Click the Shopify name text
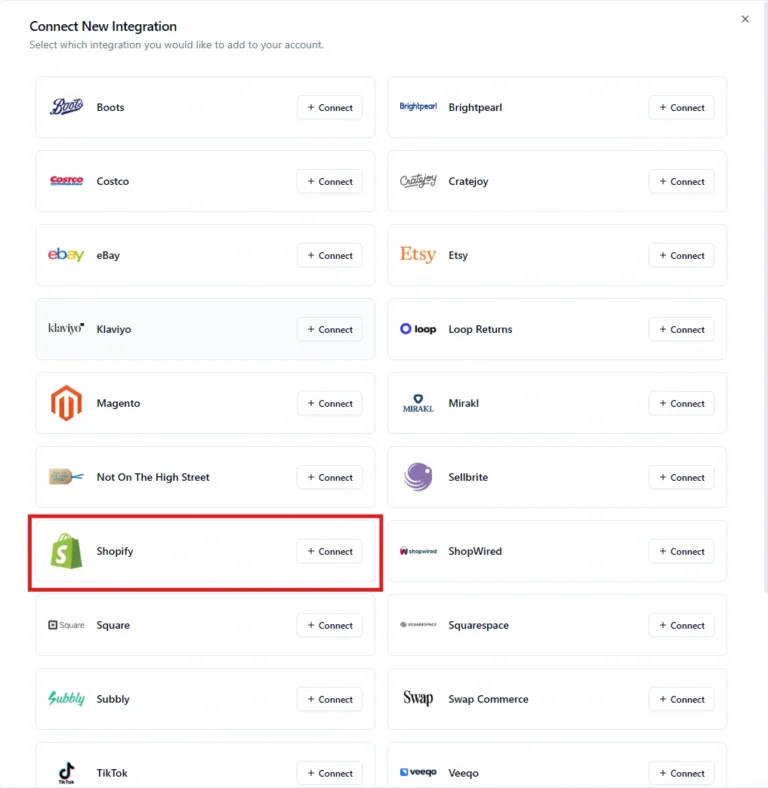768x788 pixels. click(x=115, y=551)
